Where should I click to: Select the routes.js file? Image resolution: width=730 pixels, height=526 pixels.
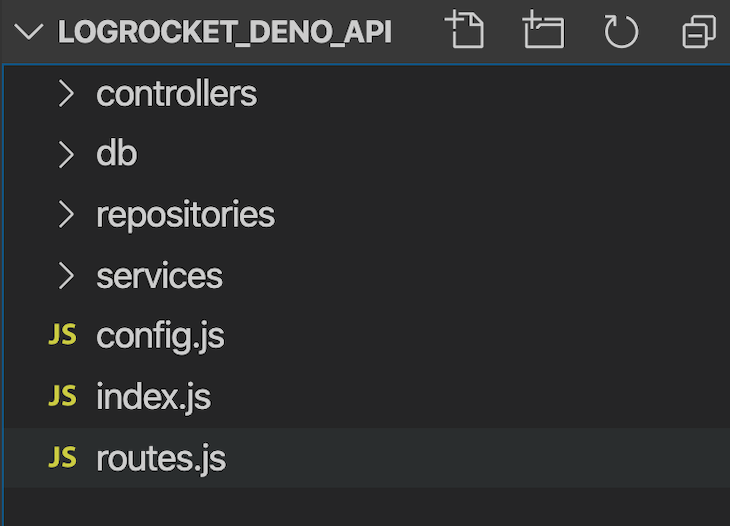(x=367, y=458)
